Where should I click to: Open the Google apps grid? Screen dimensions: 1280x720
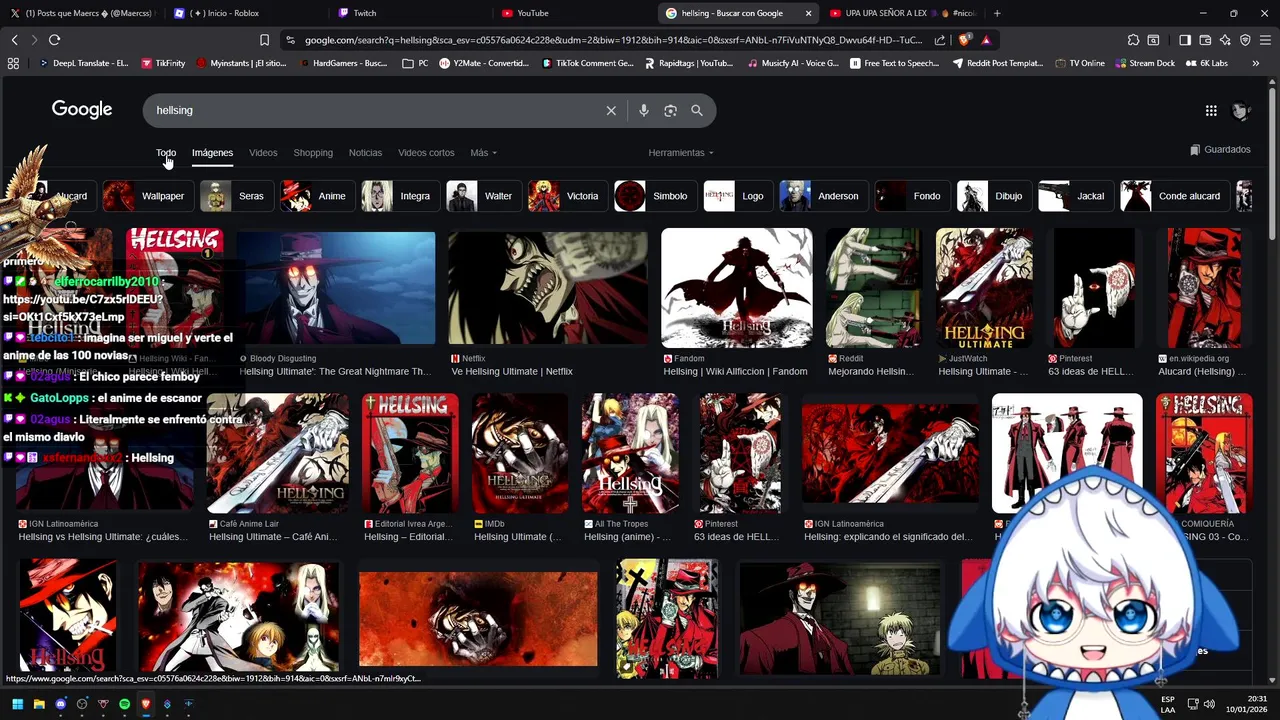click(1211, 111)
